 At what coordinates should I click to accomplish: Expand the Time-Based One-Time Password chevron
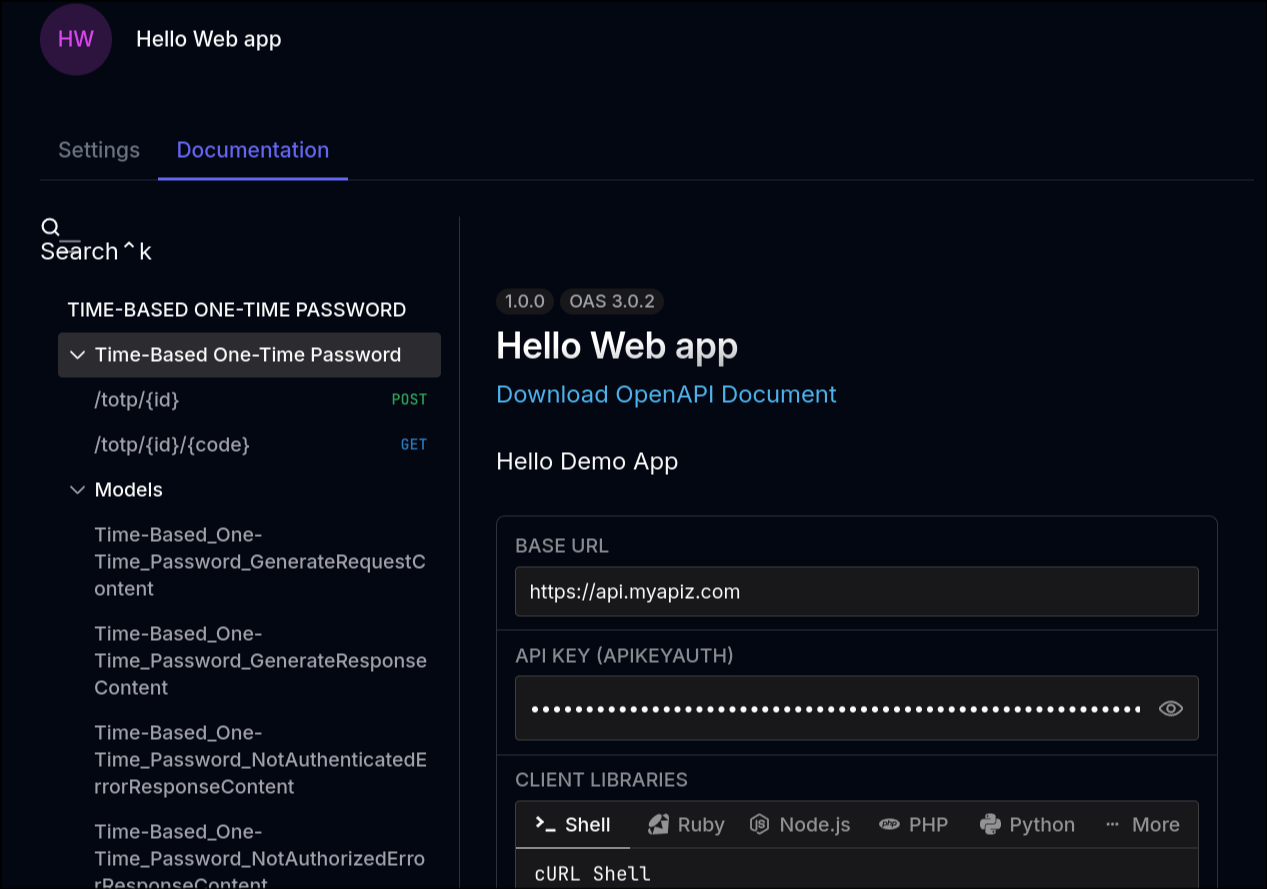(77, 354)
